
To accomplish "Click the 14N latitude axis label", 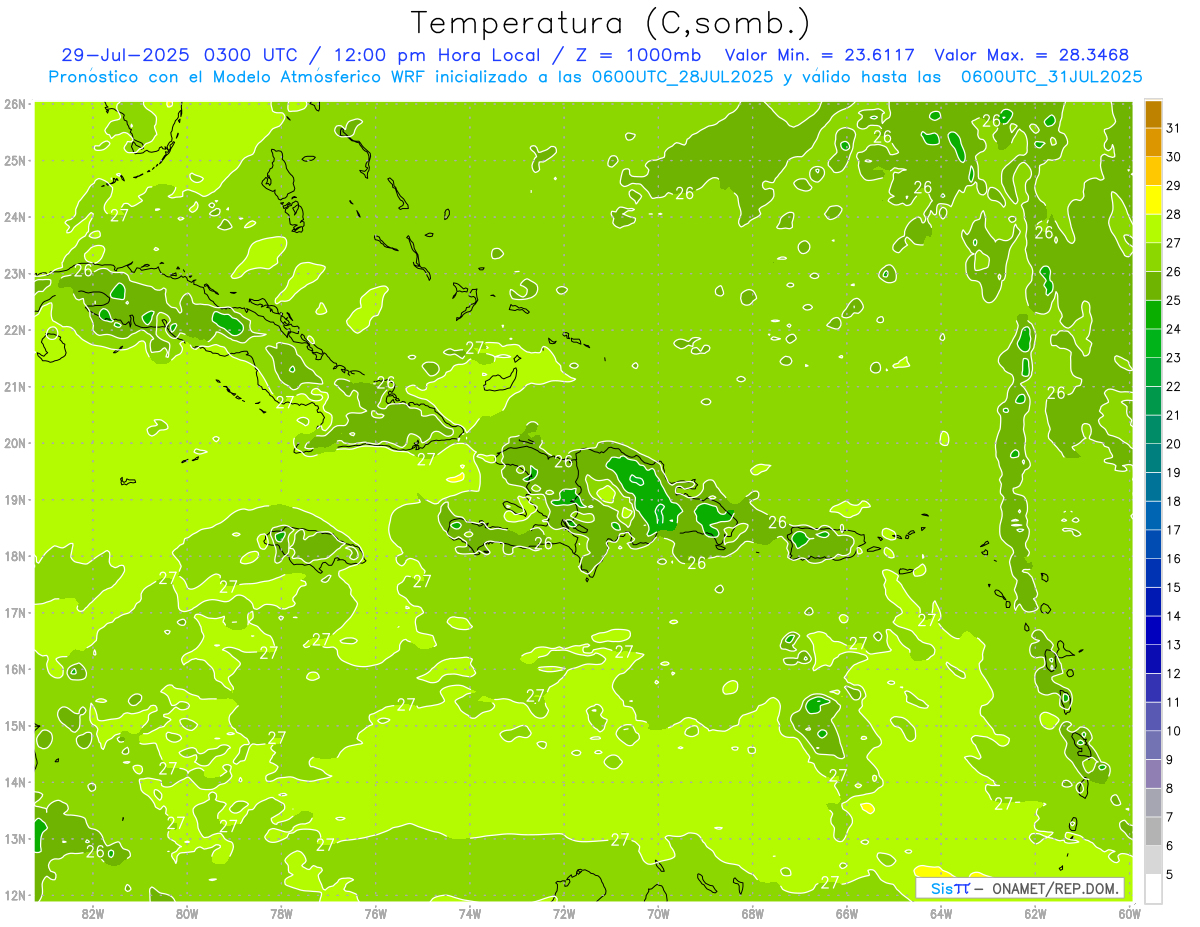I will point(15,782).
